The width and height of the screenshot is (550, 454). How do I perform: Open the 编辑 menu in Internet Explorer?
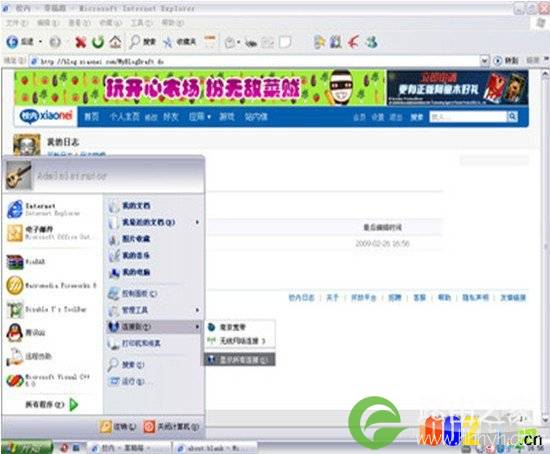click(48, 23)
